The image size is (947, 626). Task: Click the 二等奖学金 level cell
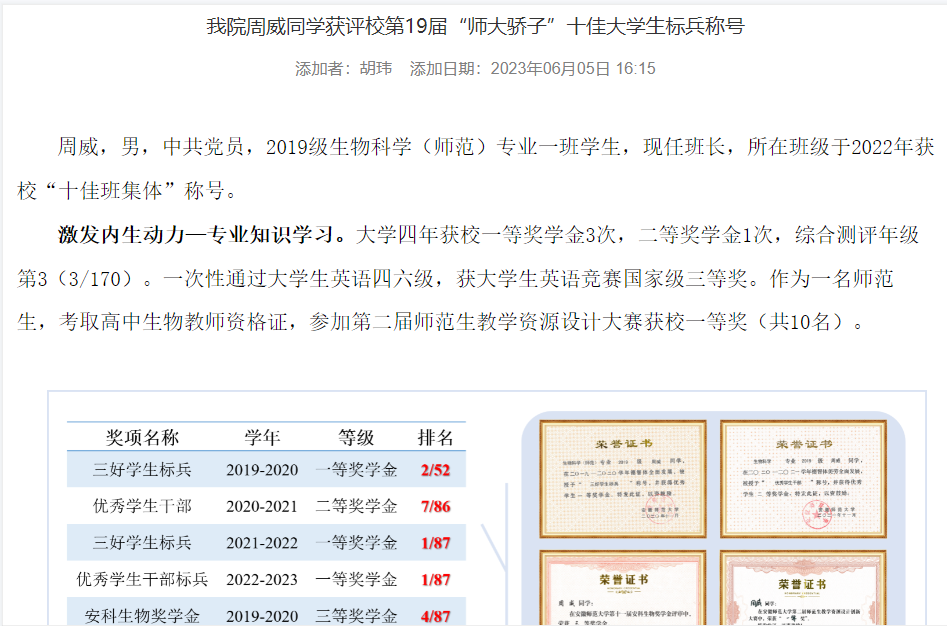[355, 507]
